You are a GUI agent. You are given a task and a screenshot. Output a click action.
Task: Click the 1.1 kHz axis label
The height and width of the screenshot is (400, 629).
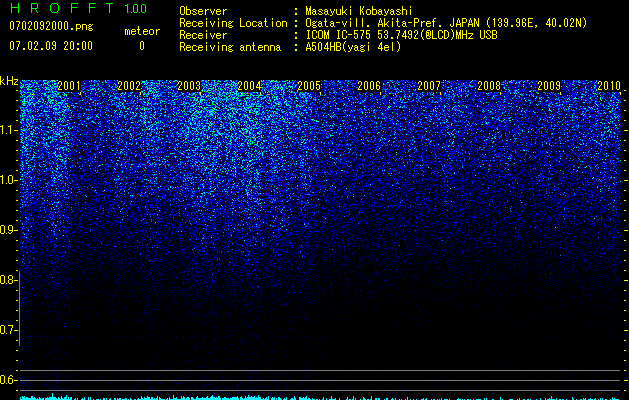(7, 130)
